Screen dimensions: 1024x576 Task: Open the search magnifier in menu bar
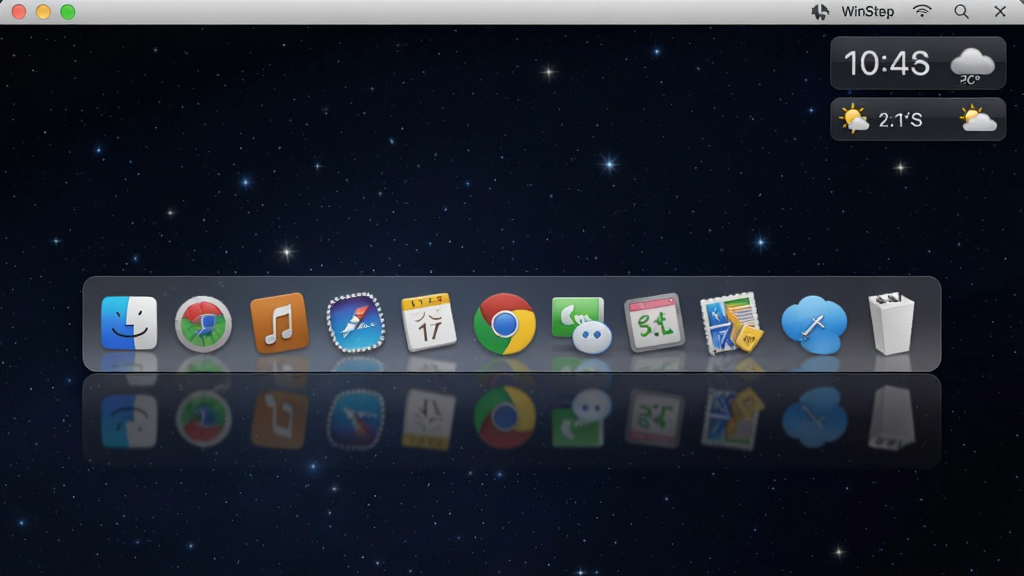tap(961, 12)
